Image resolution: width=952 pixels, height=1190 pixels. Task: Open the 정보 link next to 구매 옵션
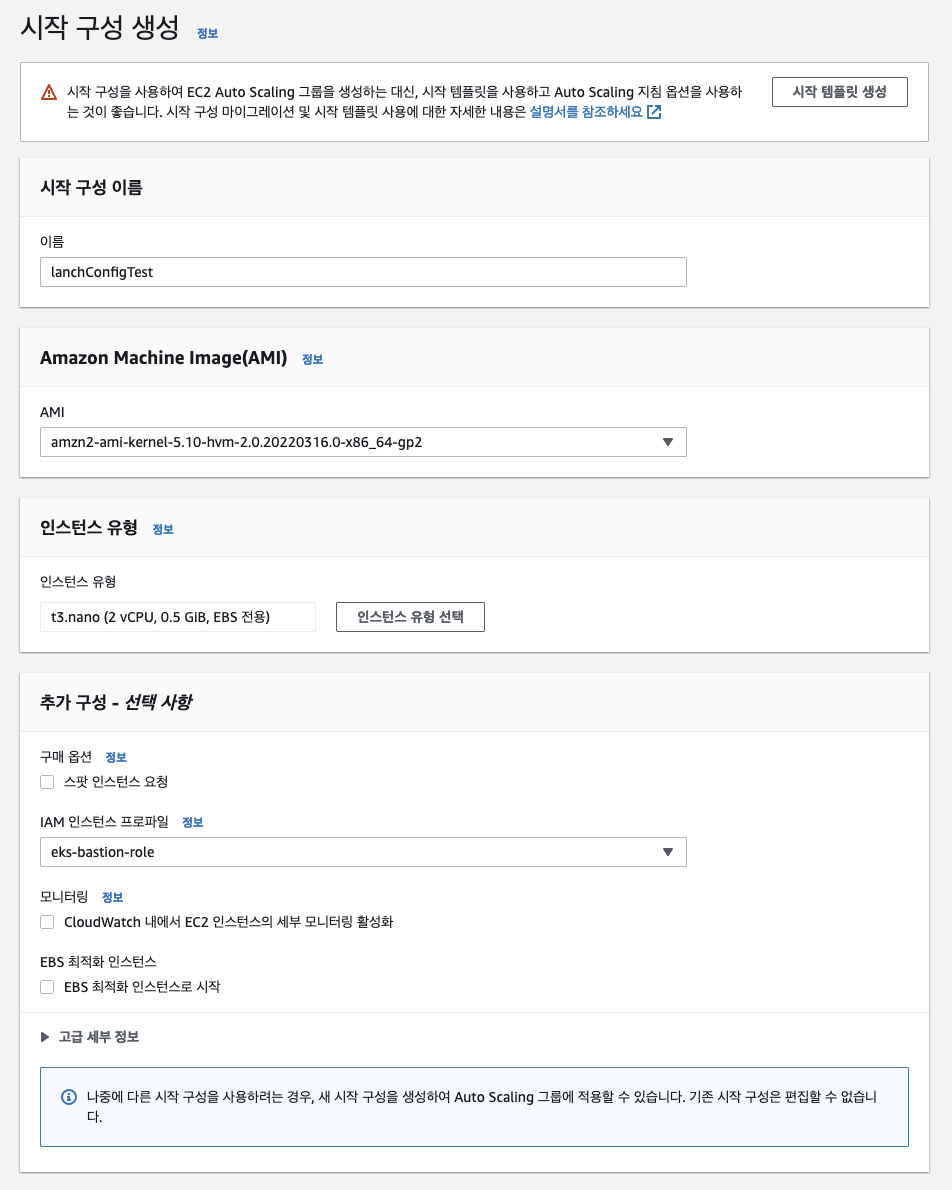point(115,757)
